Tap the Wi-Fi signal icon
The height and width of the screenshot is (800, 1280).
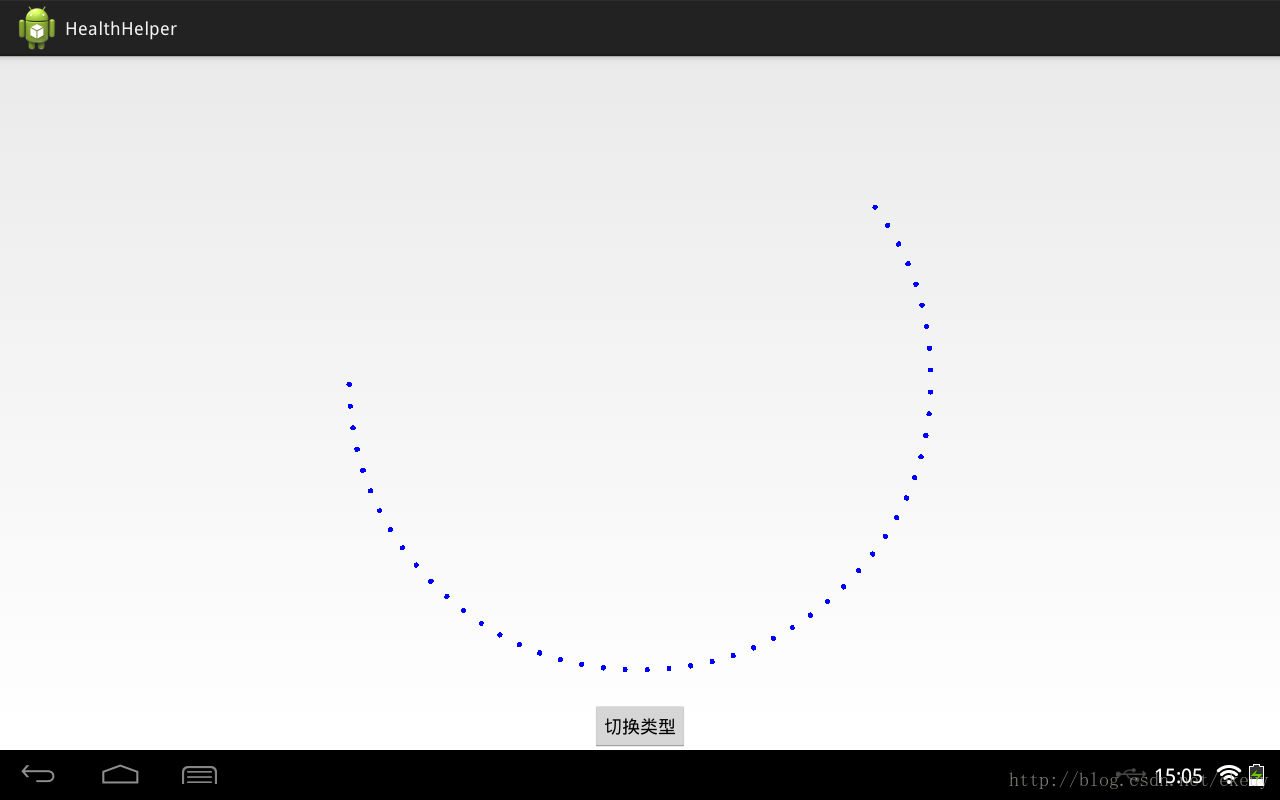click(x=1229, y=775)
